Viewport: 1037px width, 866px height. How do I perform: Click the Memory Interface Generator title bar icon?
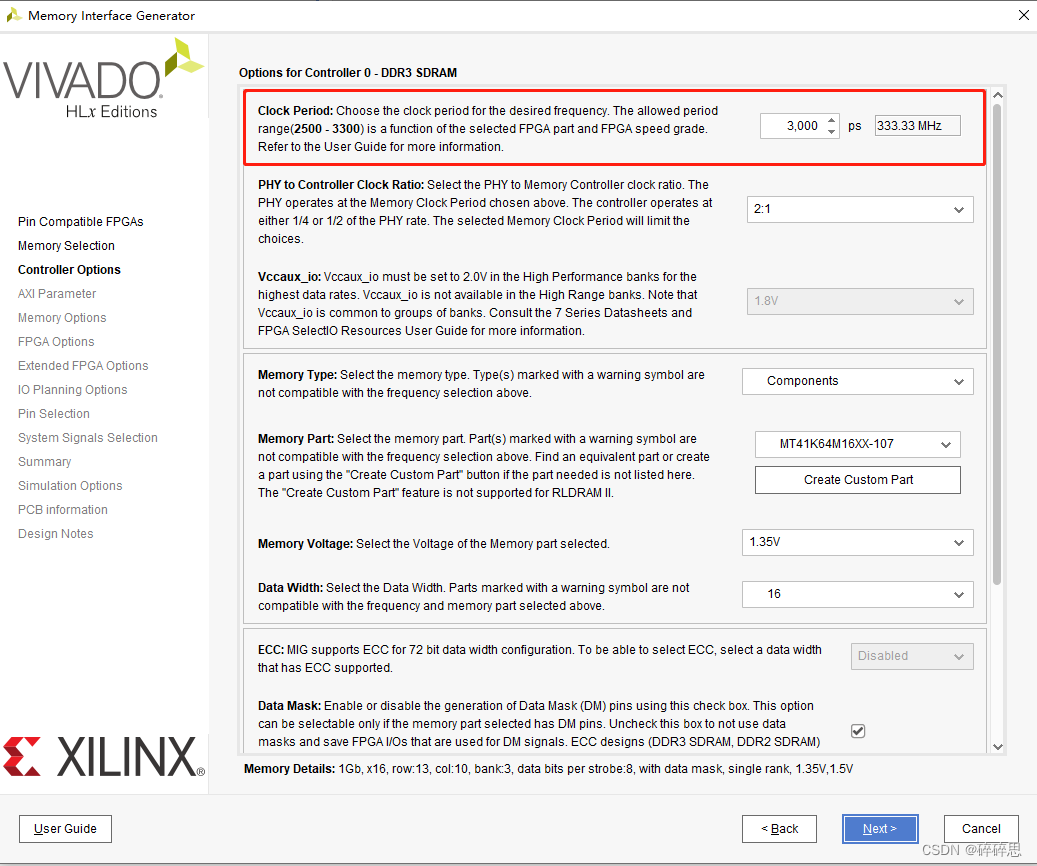(14, 15)
